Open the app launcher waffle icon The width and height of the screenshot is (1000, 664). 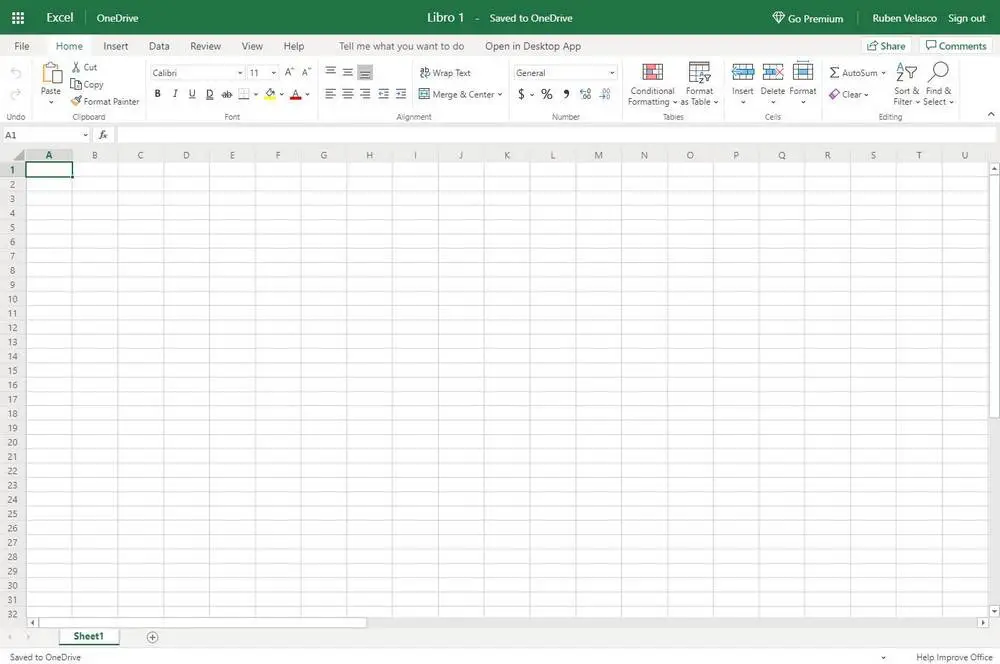point(18,18)
